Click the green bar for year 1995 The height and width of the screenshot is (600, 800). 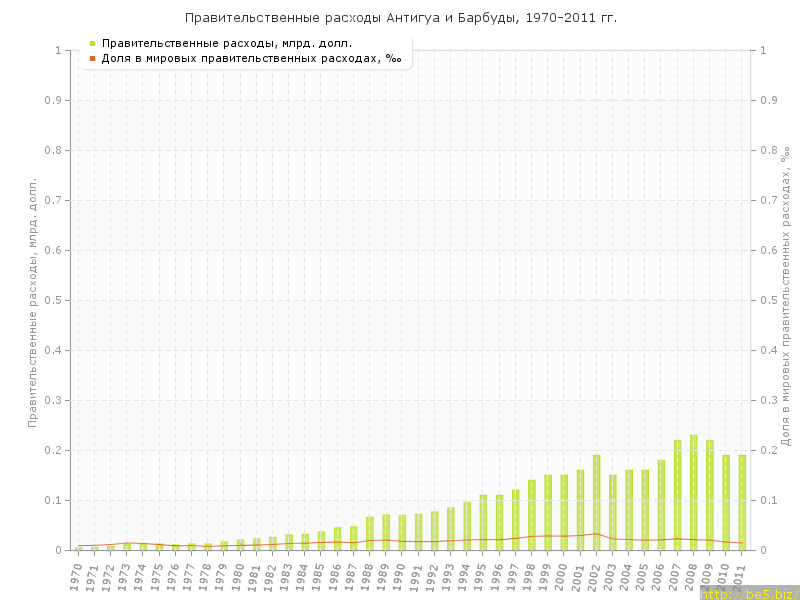pyautogui.click(x=483, y=522)
